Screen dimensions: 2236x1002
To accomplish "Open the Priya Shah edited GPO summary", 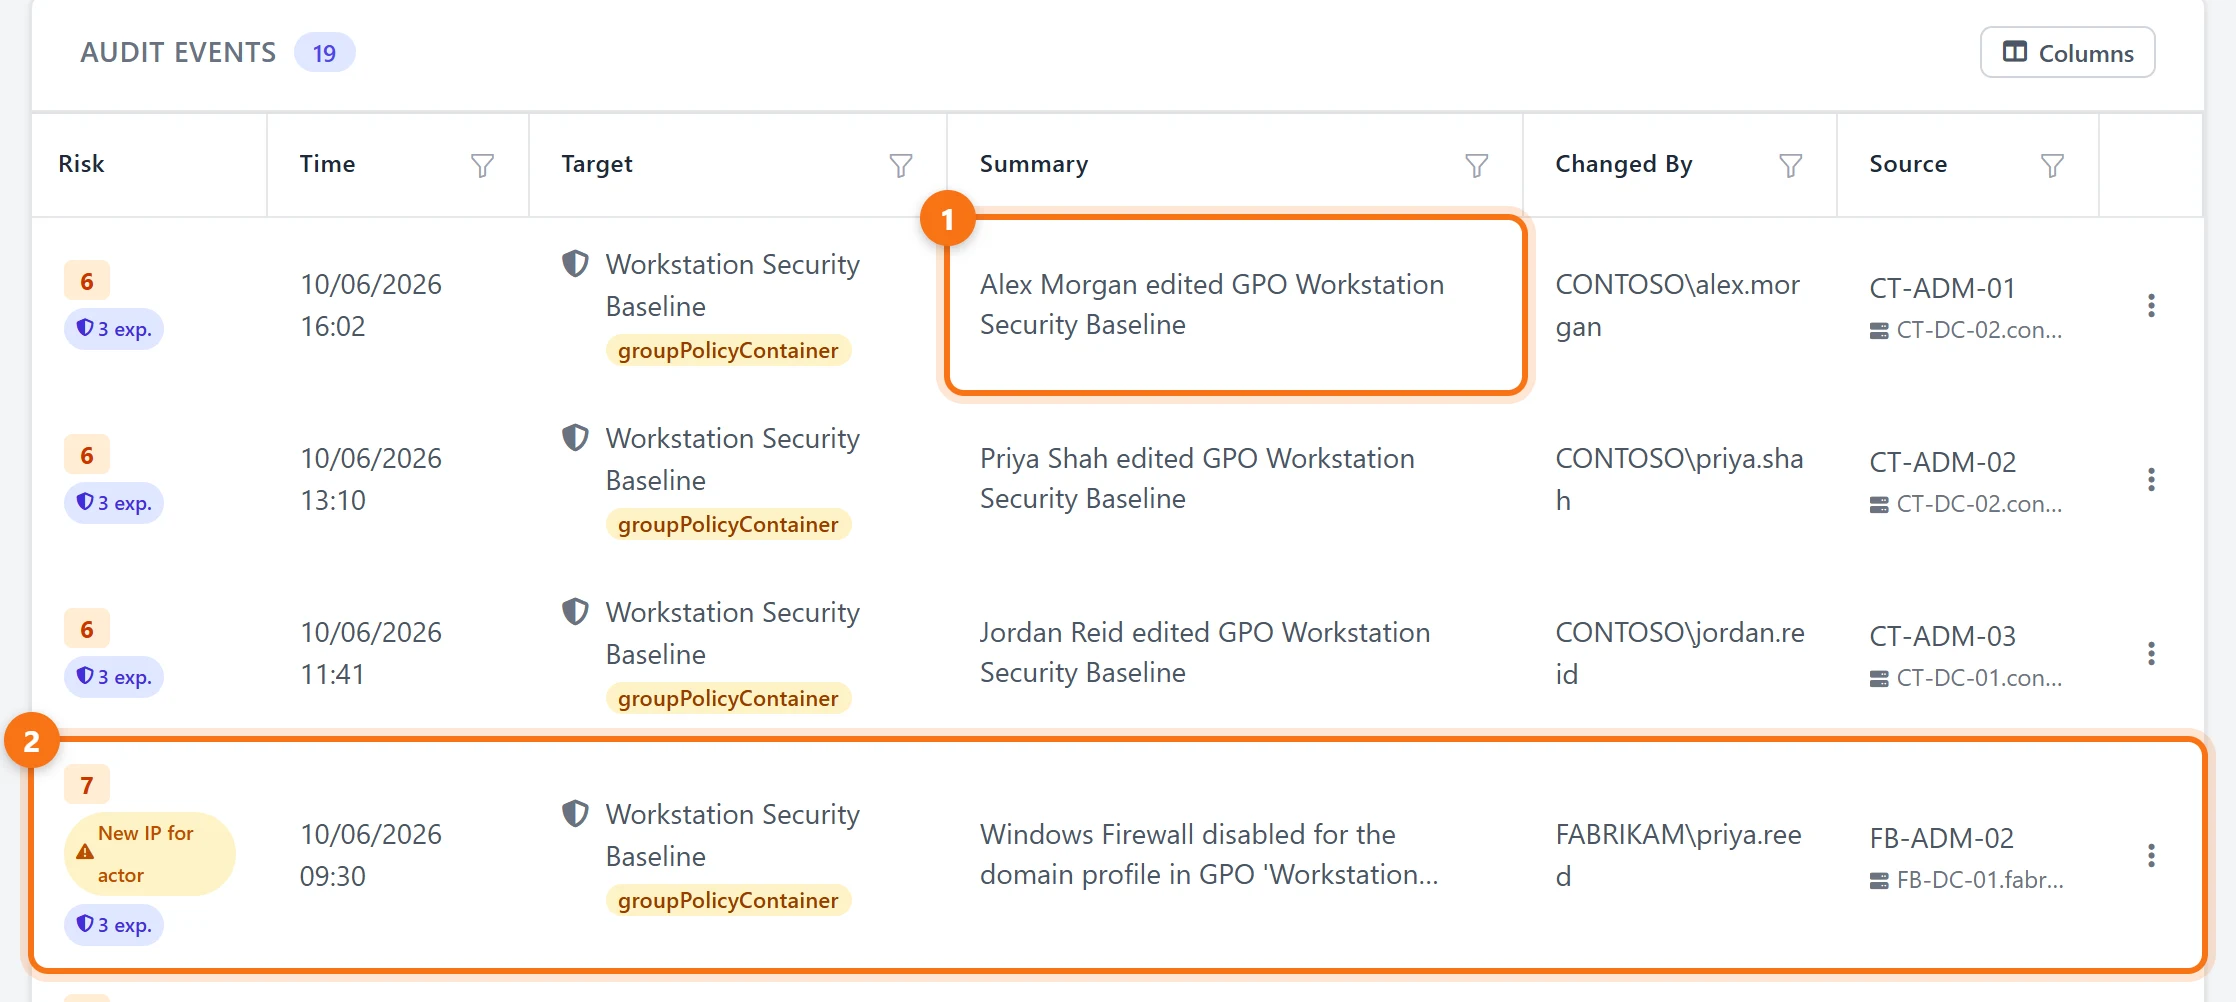I will [1197, 479].
